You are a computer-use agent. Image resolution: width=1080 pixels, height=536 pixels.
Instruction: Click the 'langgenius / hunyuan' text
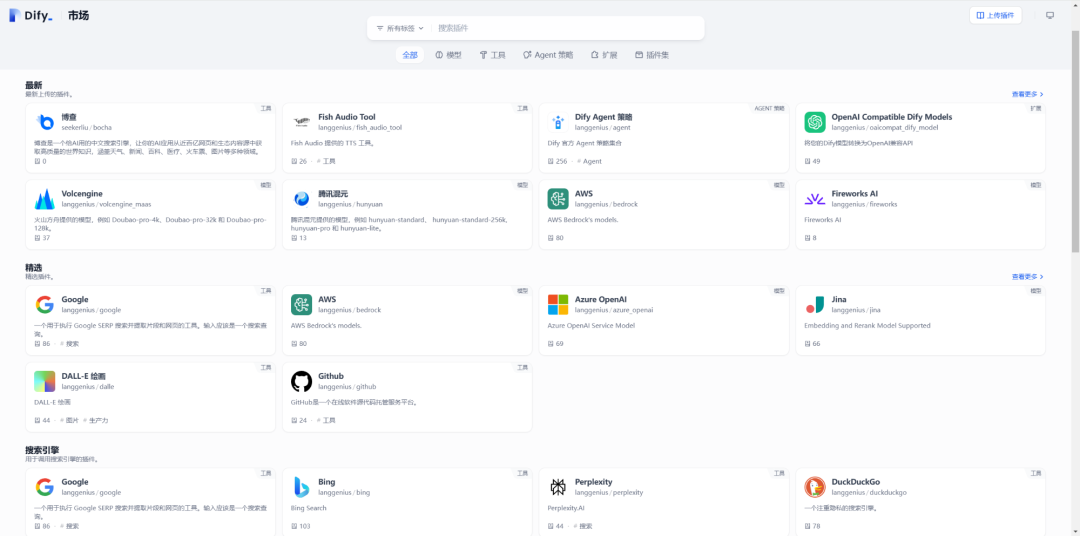pos(350,205)
